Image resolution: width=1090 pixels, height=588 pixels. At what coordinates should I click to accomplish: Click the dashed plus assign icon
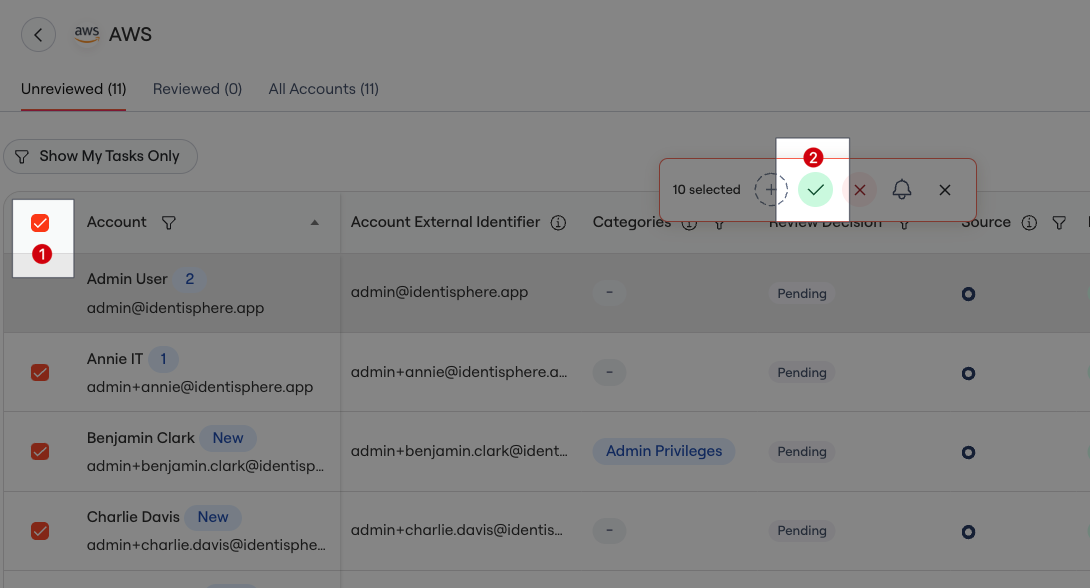tap(770, 189)
